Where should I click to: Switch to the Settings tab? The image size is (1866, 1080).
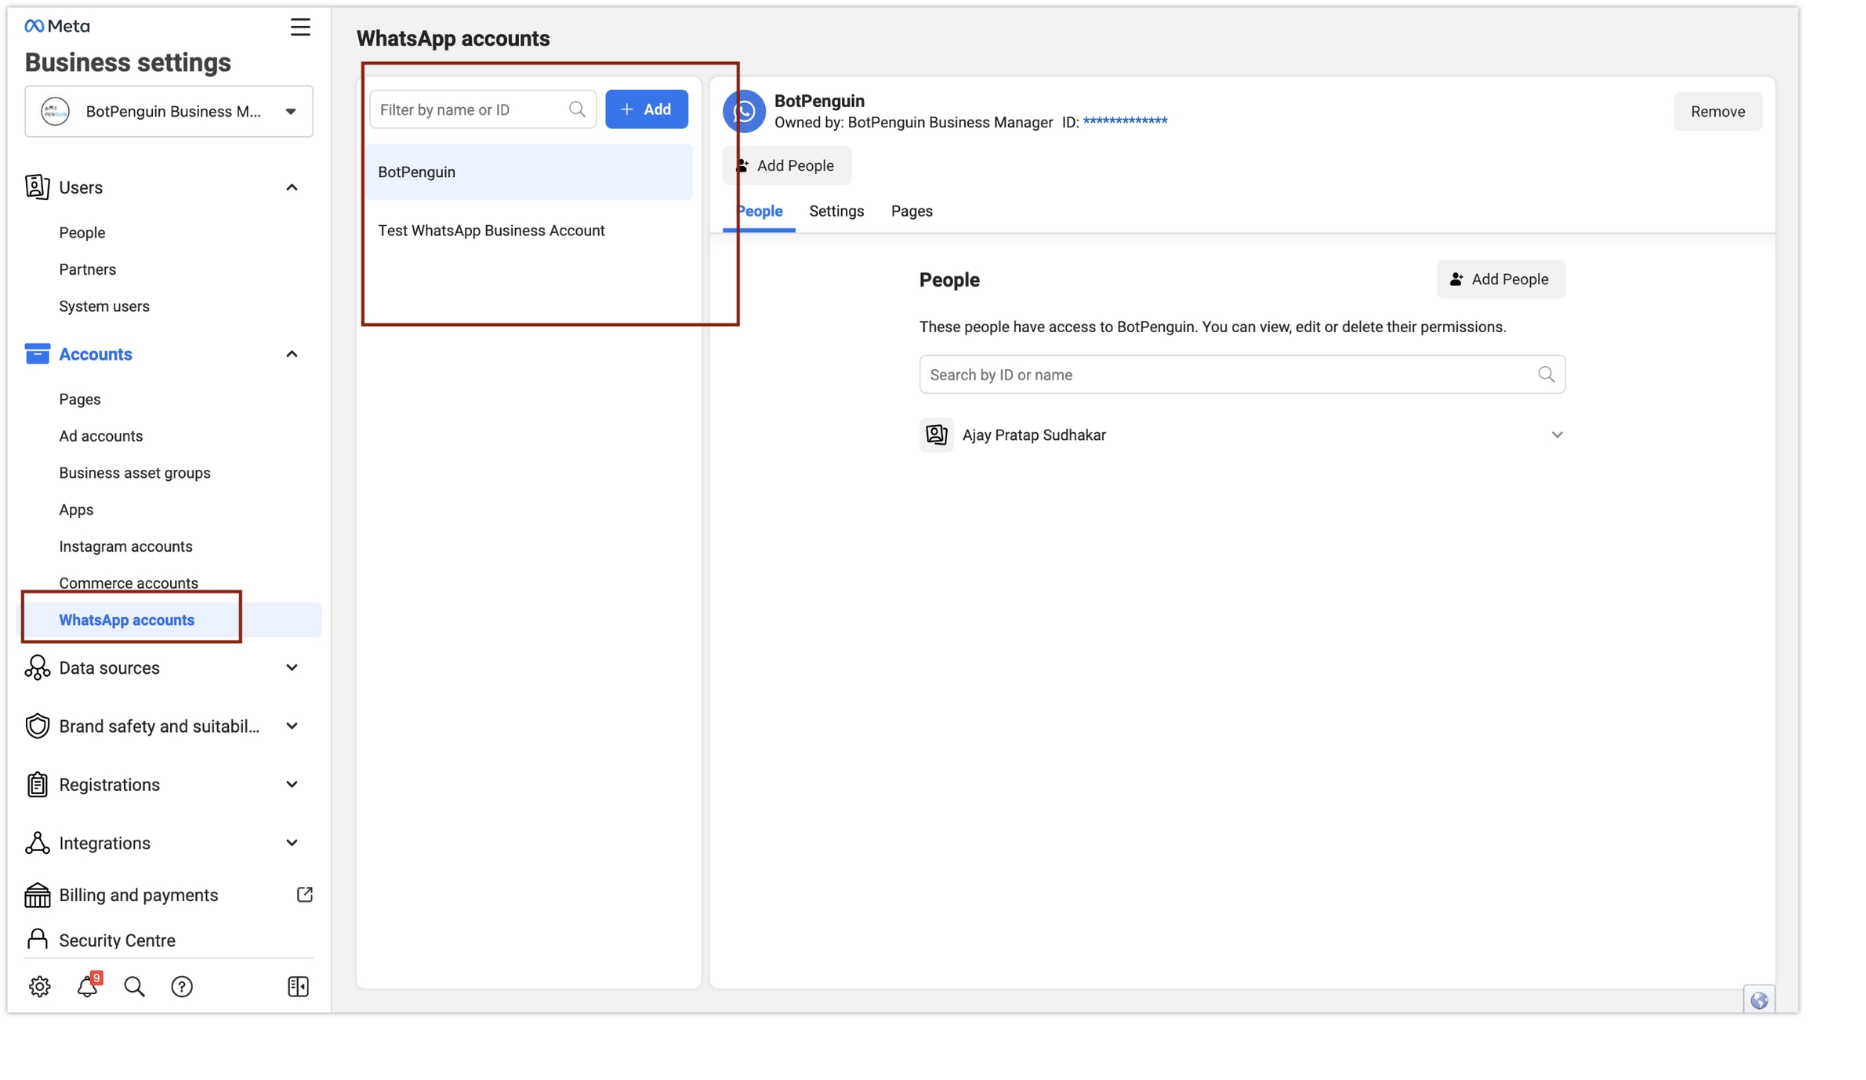[836, 212]
